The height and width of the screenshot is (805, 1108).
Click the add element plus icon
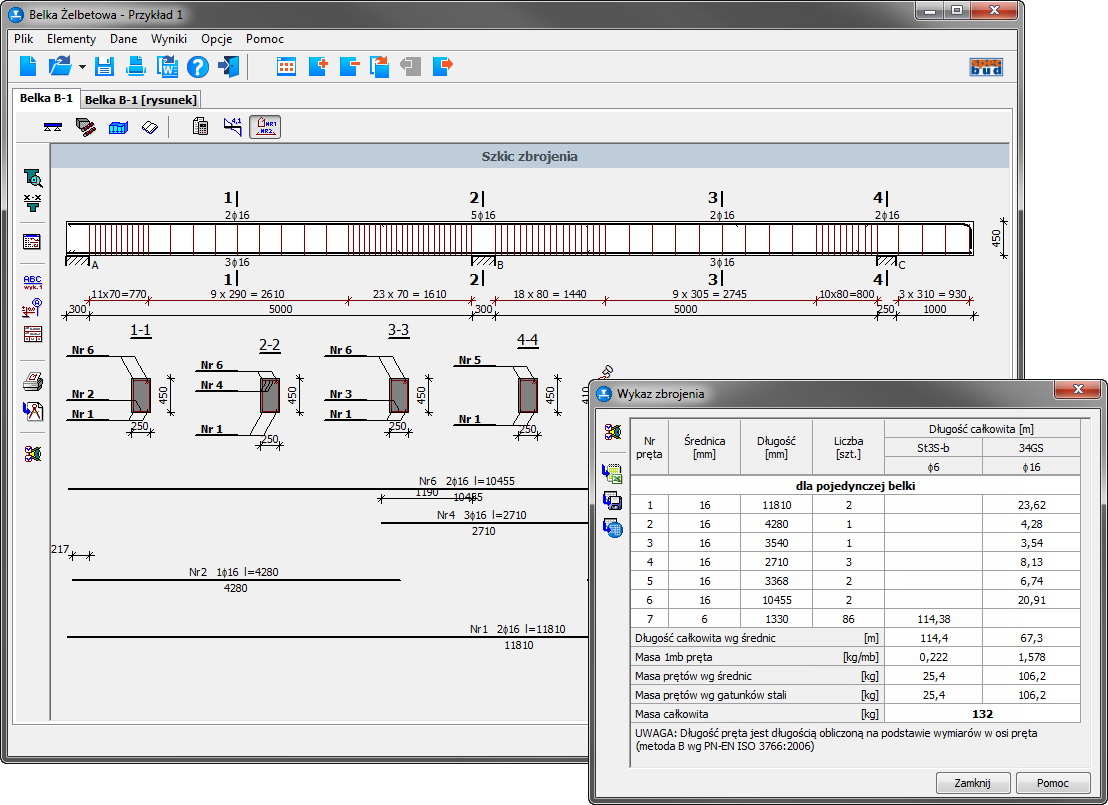coord(318,67)
